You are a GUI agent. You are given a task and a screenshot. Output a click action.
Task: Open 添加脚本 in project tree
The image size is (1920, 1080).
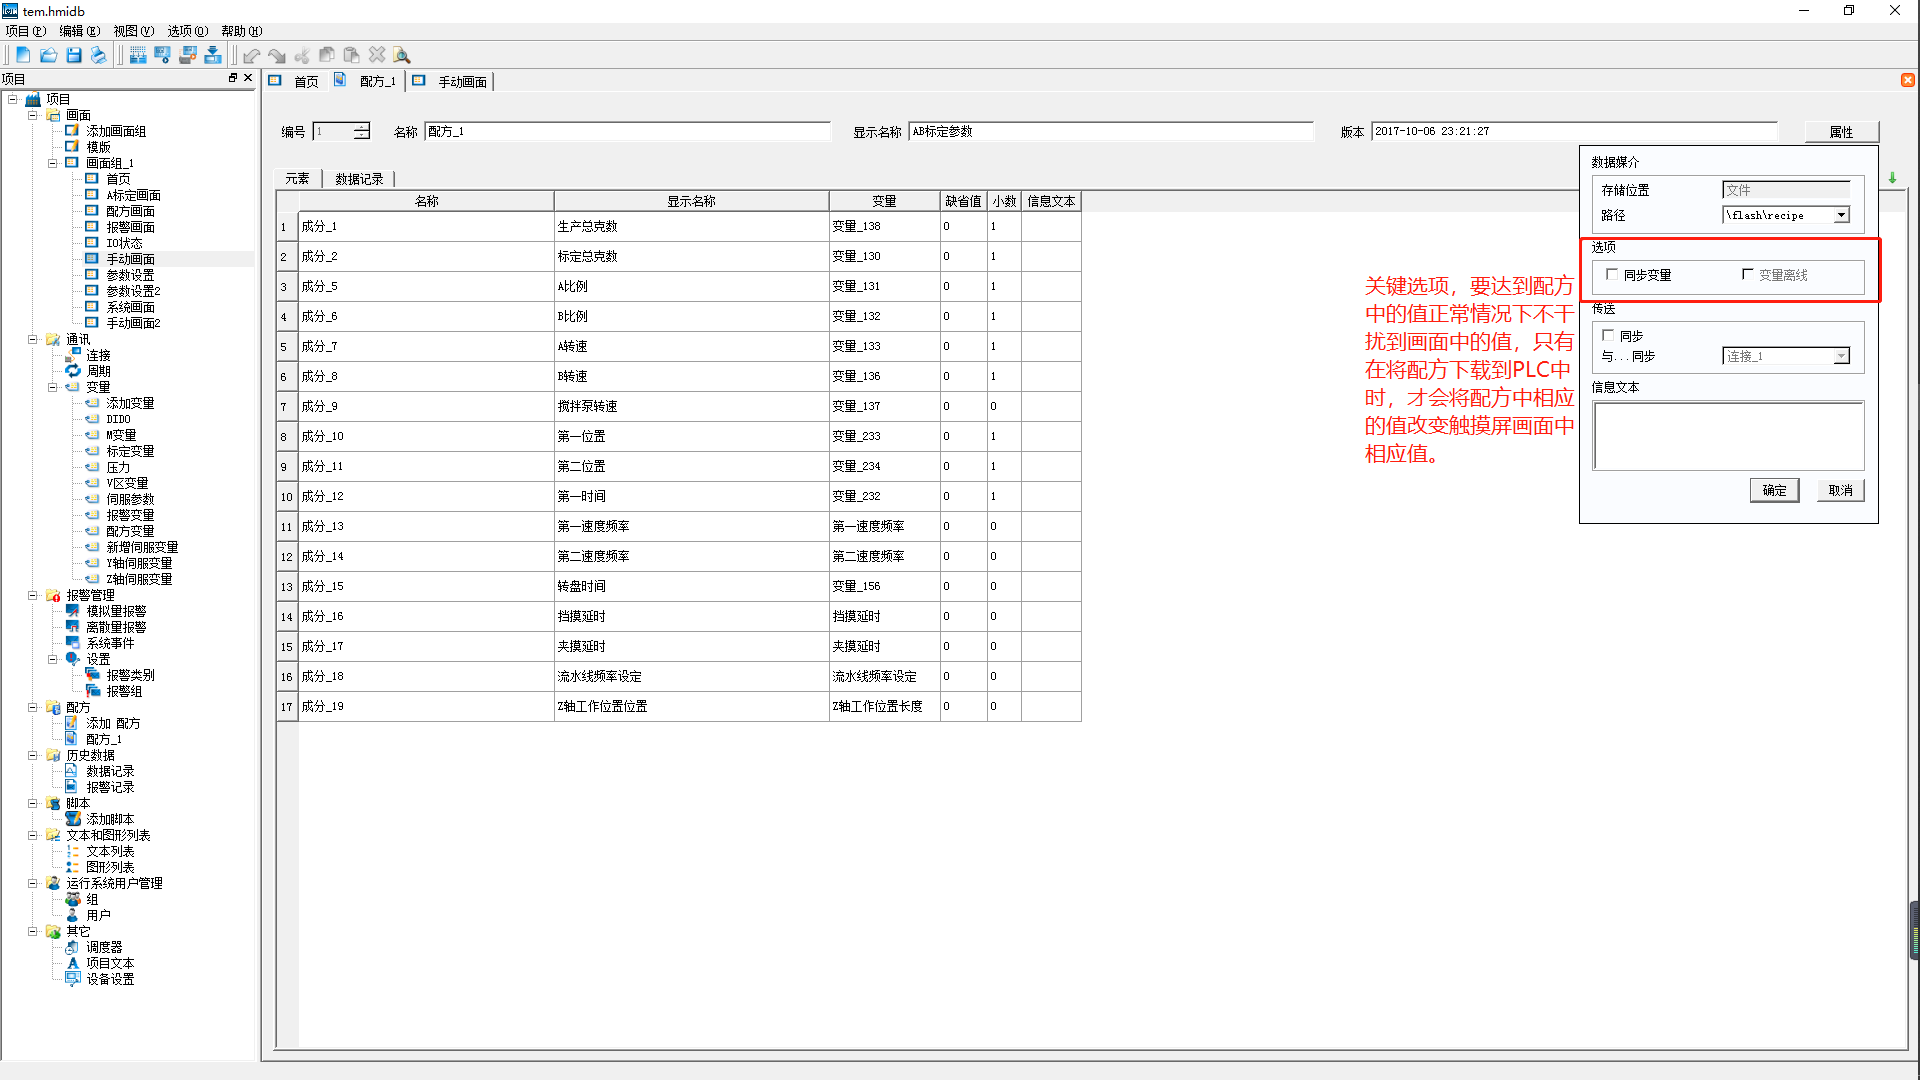point(110,819)
